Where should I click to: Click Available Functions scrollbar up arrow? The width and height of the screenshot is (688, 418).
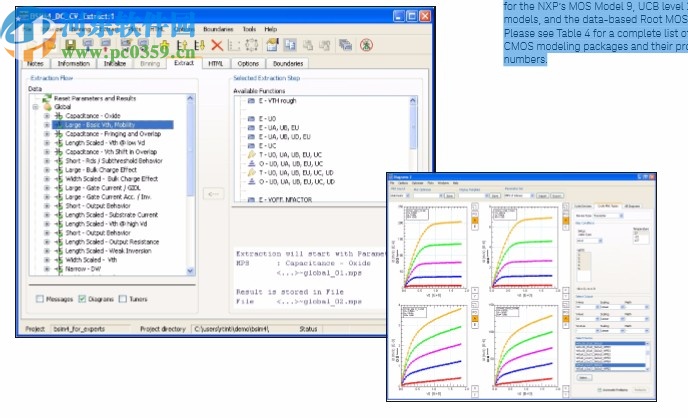[x=412, y=101]
